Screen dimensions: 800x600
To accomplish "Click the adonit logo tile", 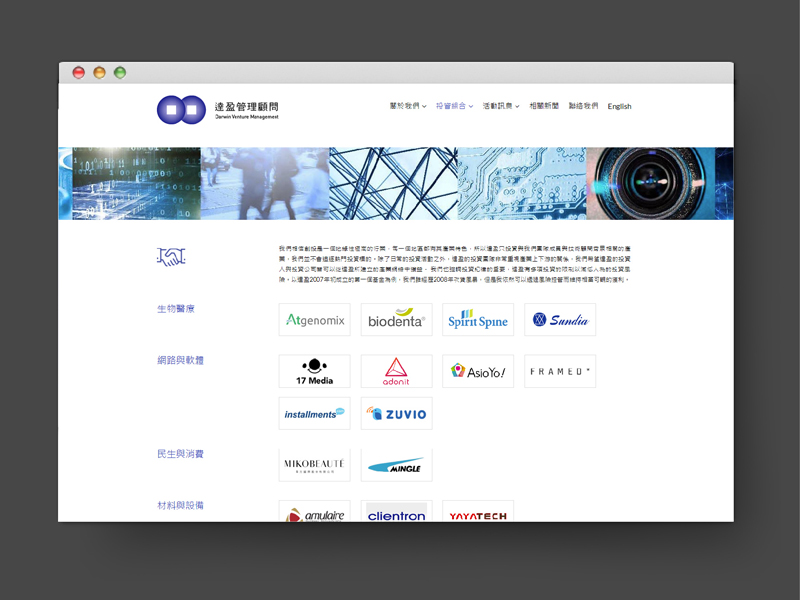I will pos(396,371).
